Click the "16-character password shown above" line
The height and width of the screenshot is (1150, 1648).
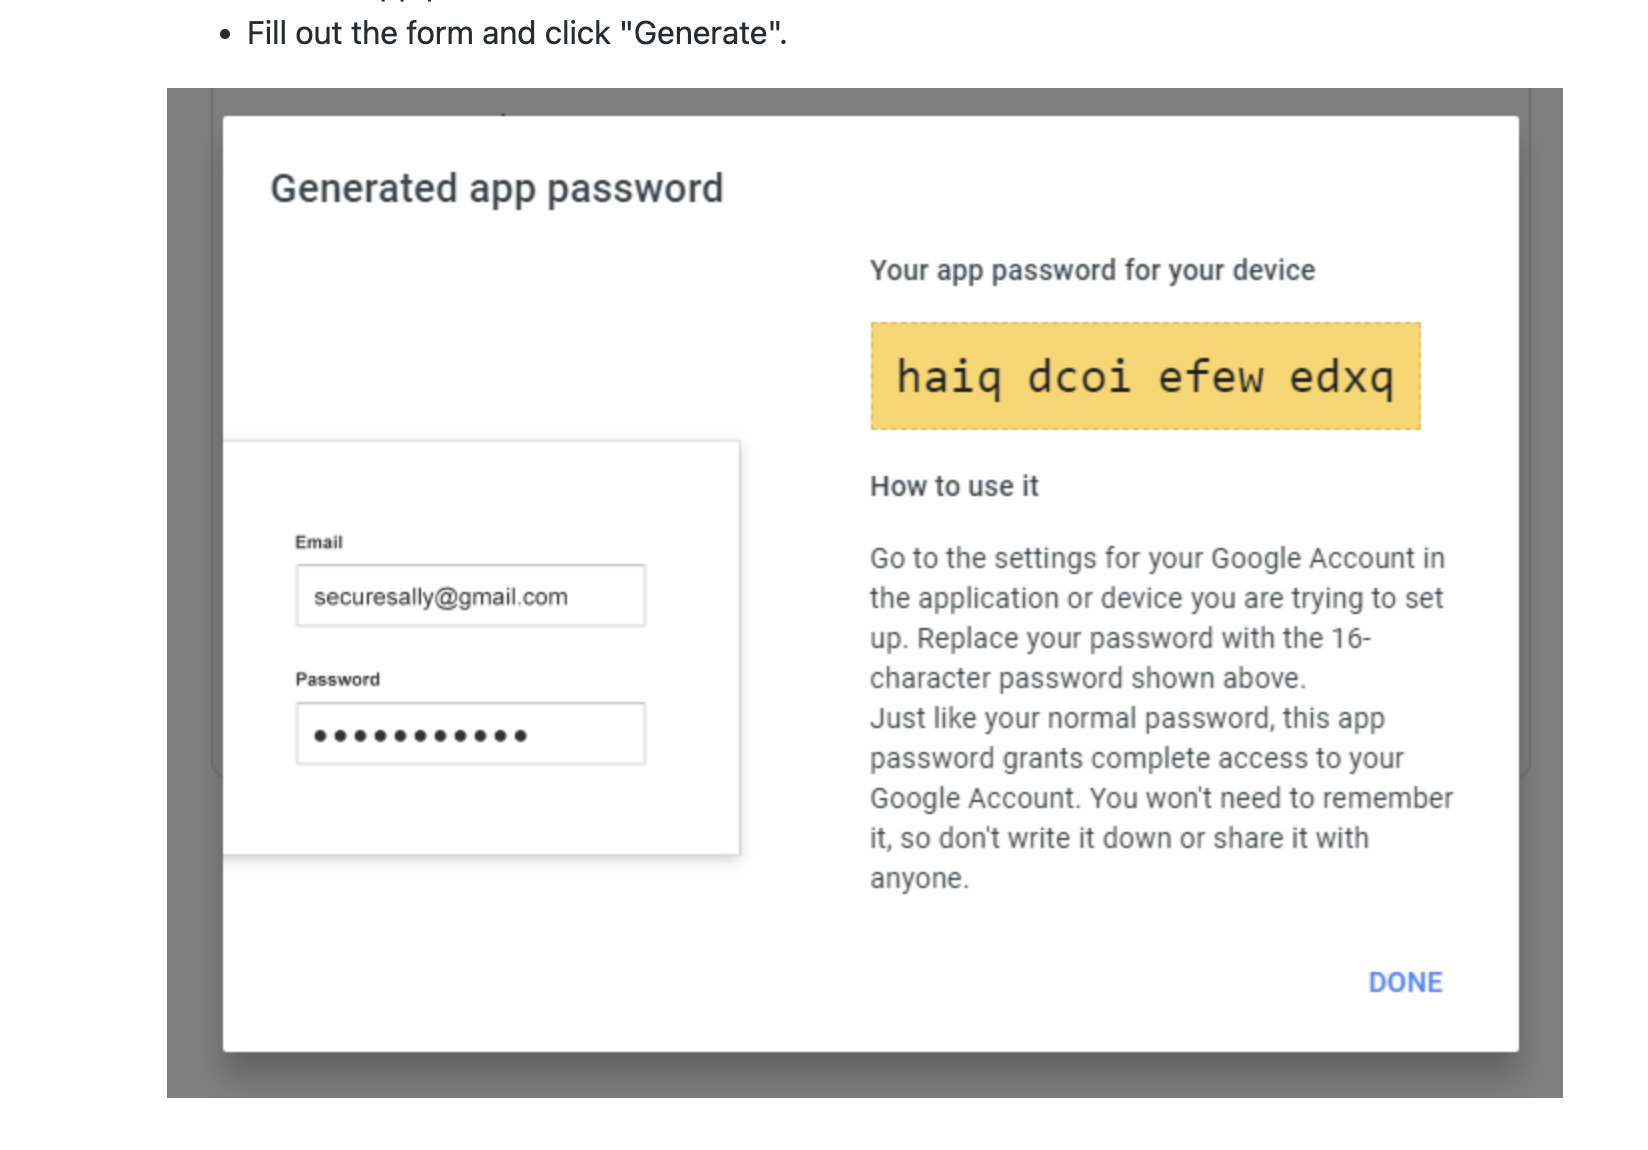[x=1087, y=678]
